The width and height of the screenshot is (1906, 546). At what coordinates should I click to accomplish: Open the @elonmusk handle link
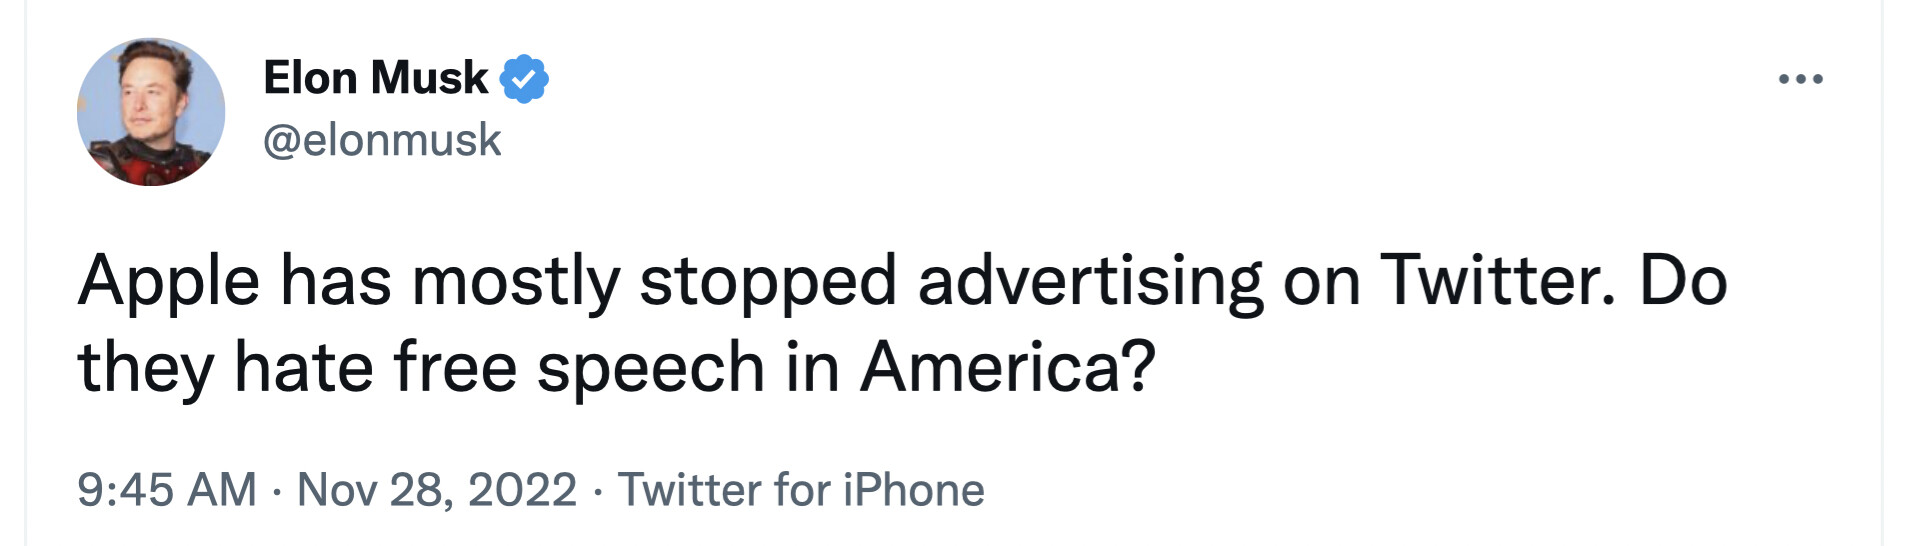(x=381, y=140)
